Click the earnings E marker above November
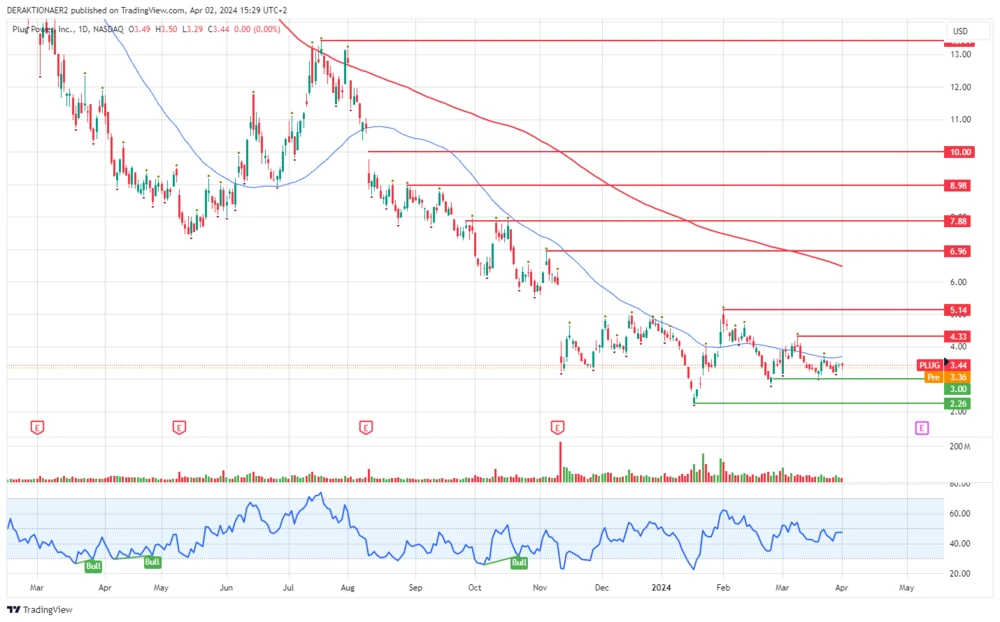Screen dimensions: 1000x622 click(x=556, y=428)
